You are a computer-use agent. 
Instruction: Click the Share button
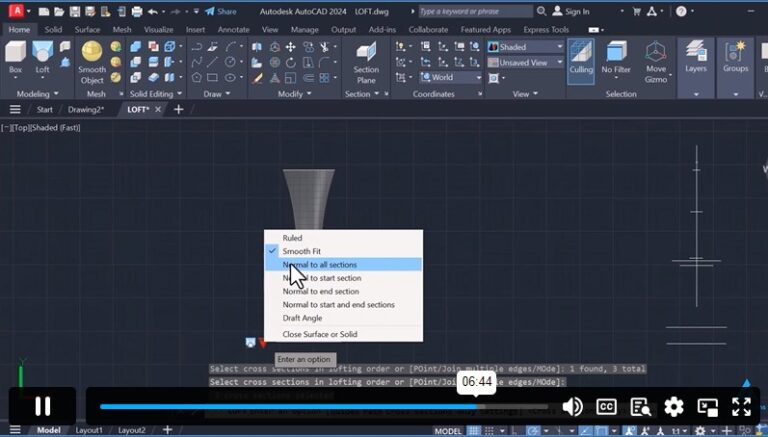pos(221,11)
